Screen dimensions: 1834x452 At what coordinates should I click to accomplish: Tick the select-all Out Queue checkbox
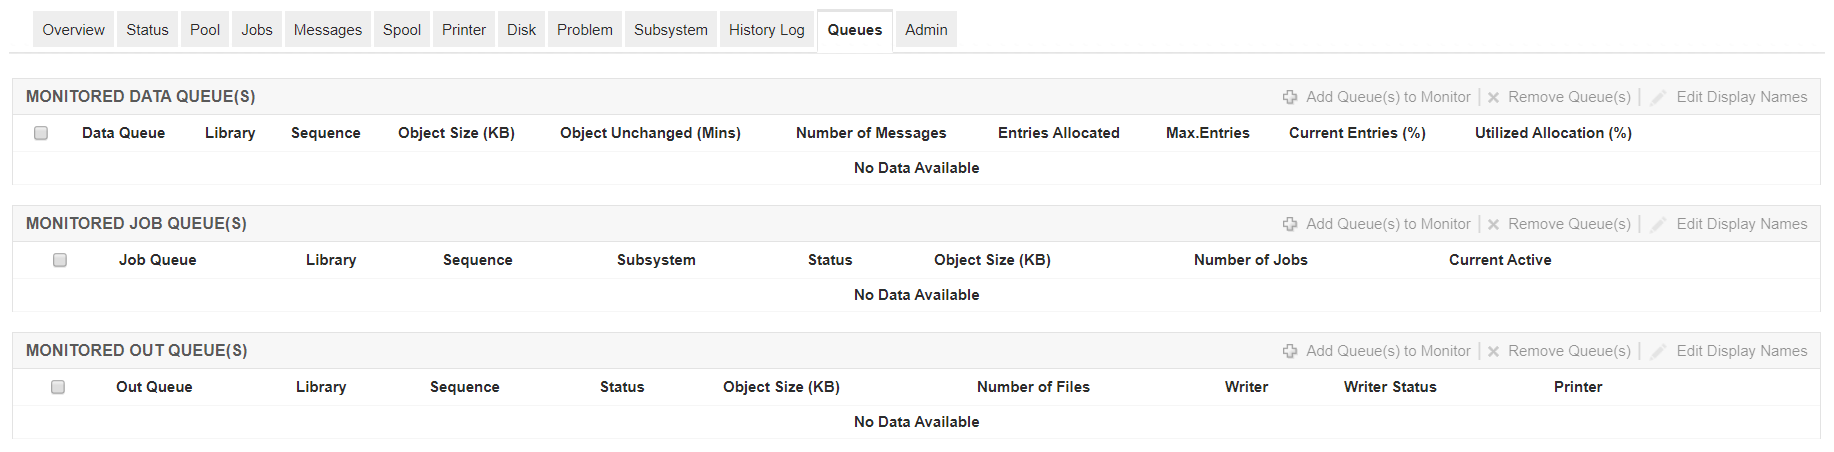point(58,387)
